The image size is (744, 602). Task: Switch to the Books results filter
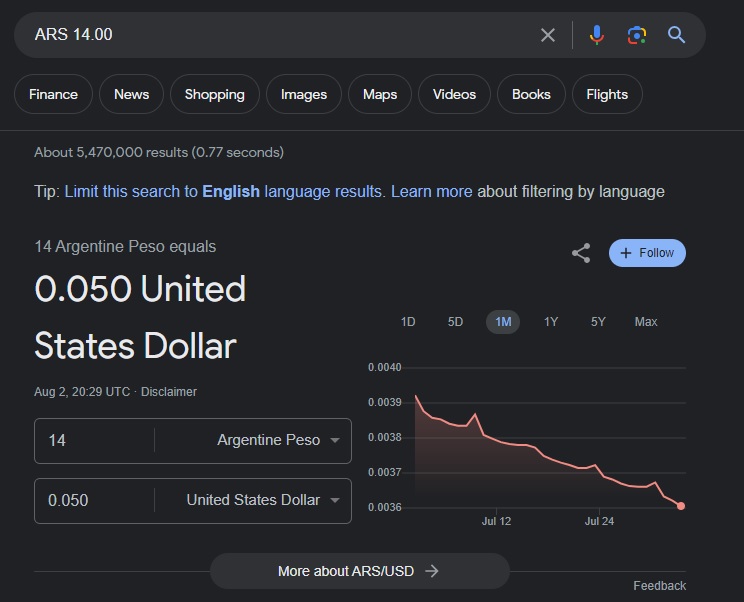tap(531, 94)
